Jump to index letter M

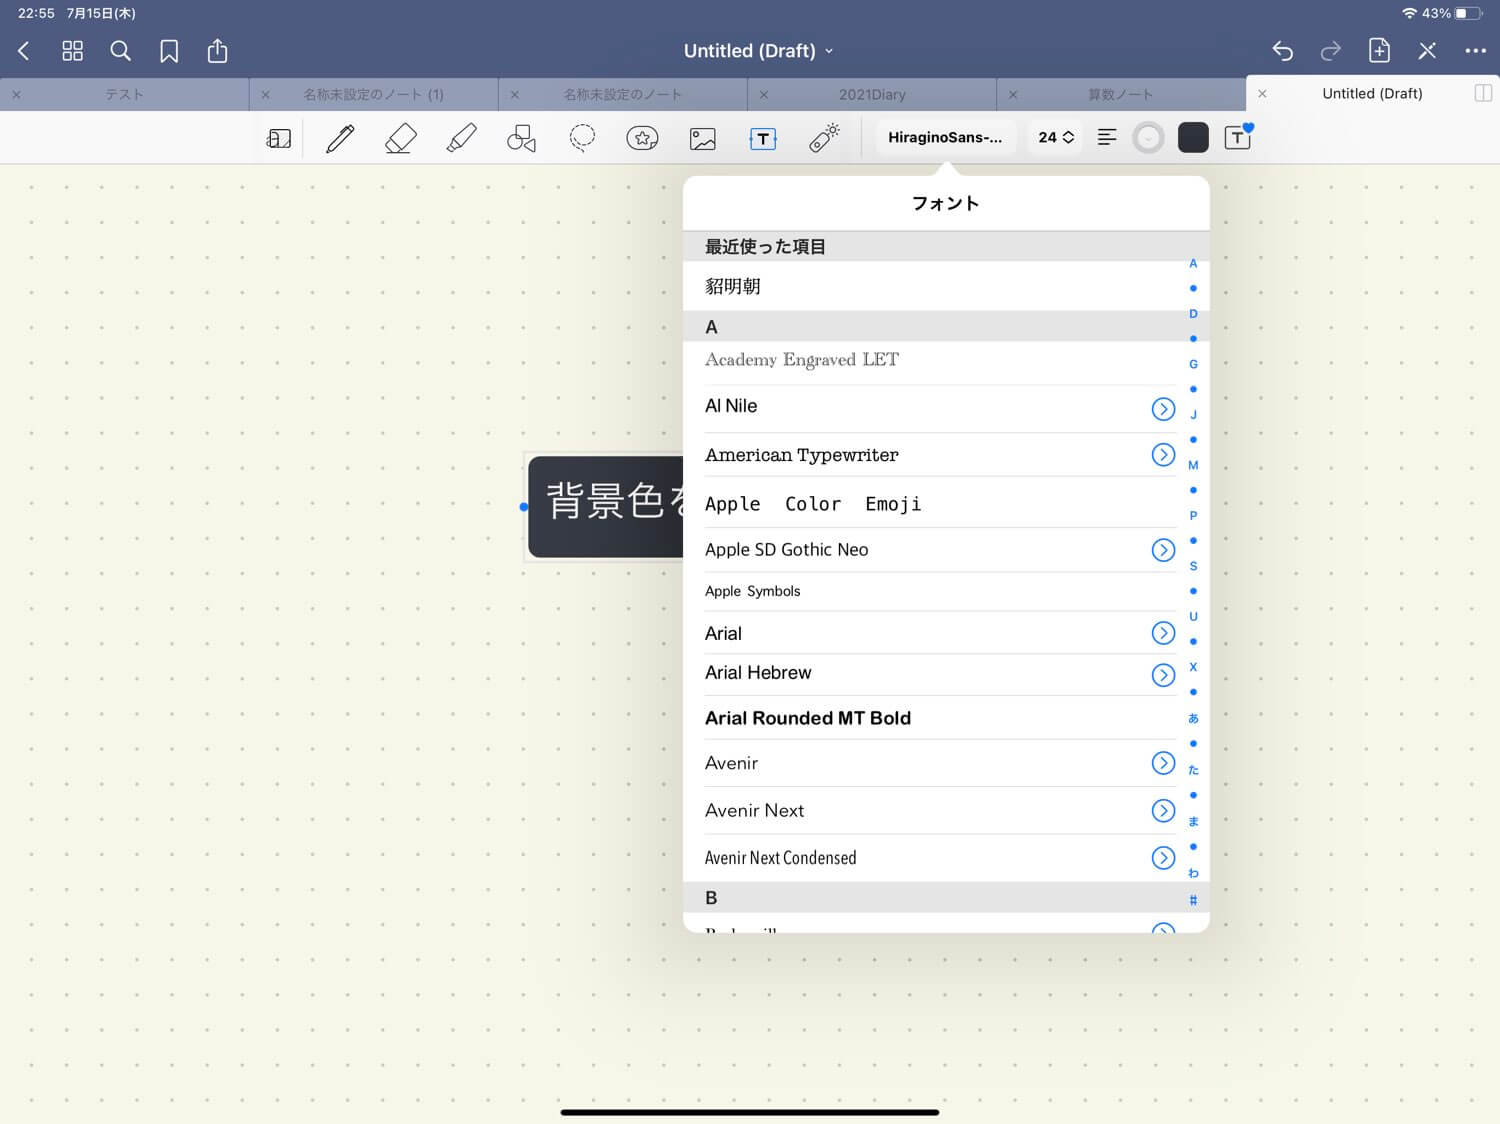pyautogui.click(x=1193, y=465)
